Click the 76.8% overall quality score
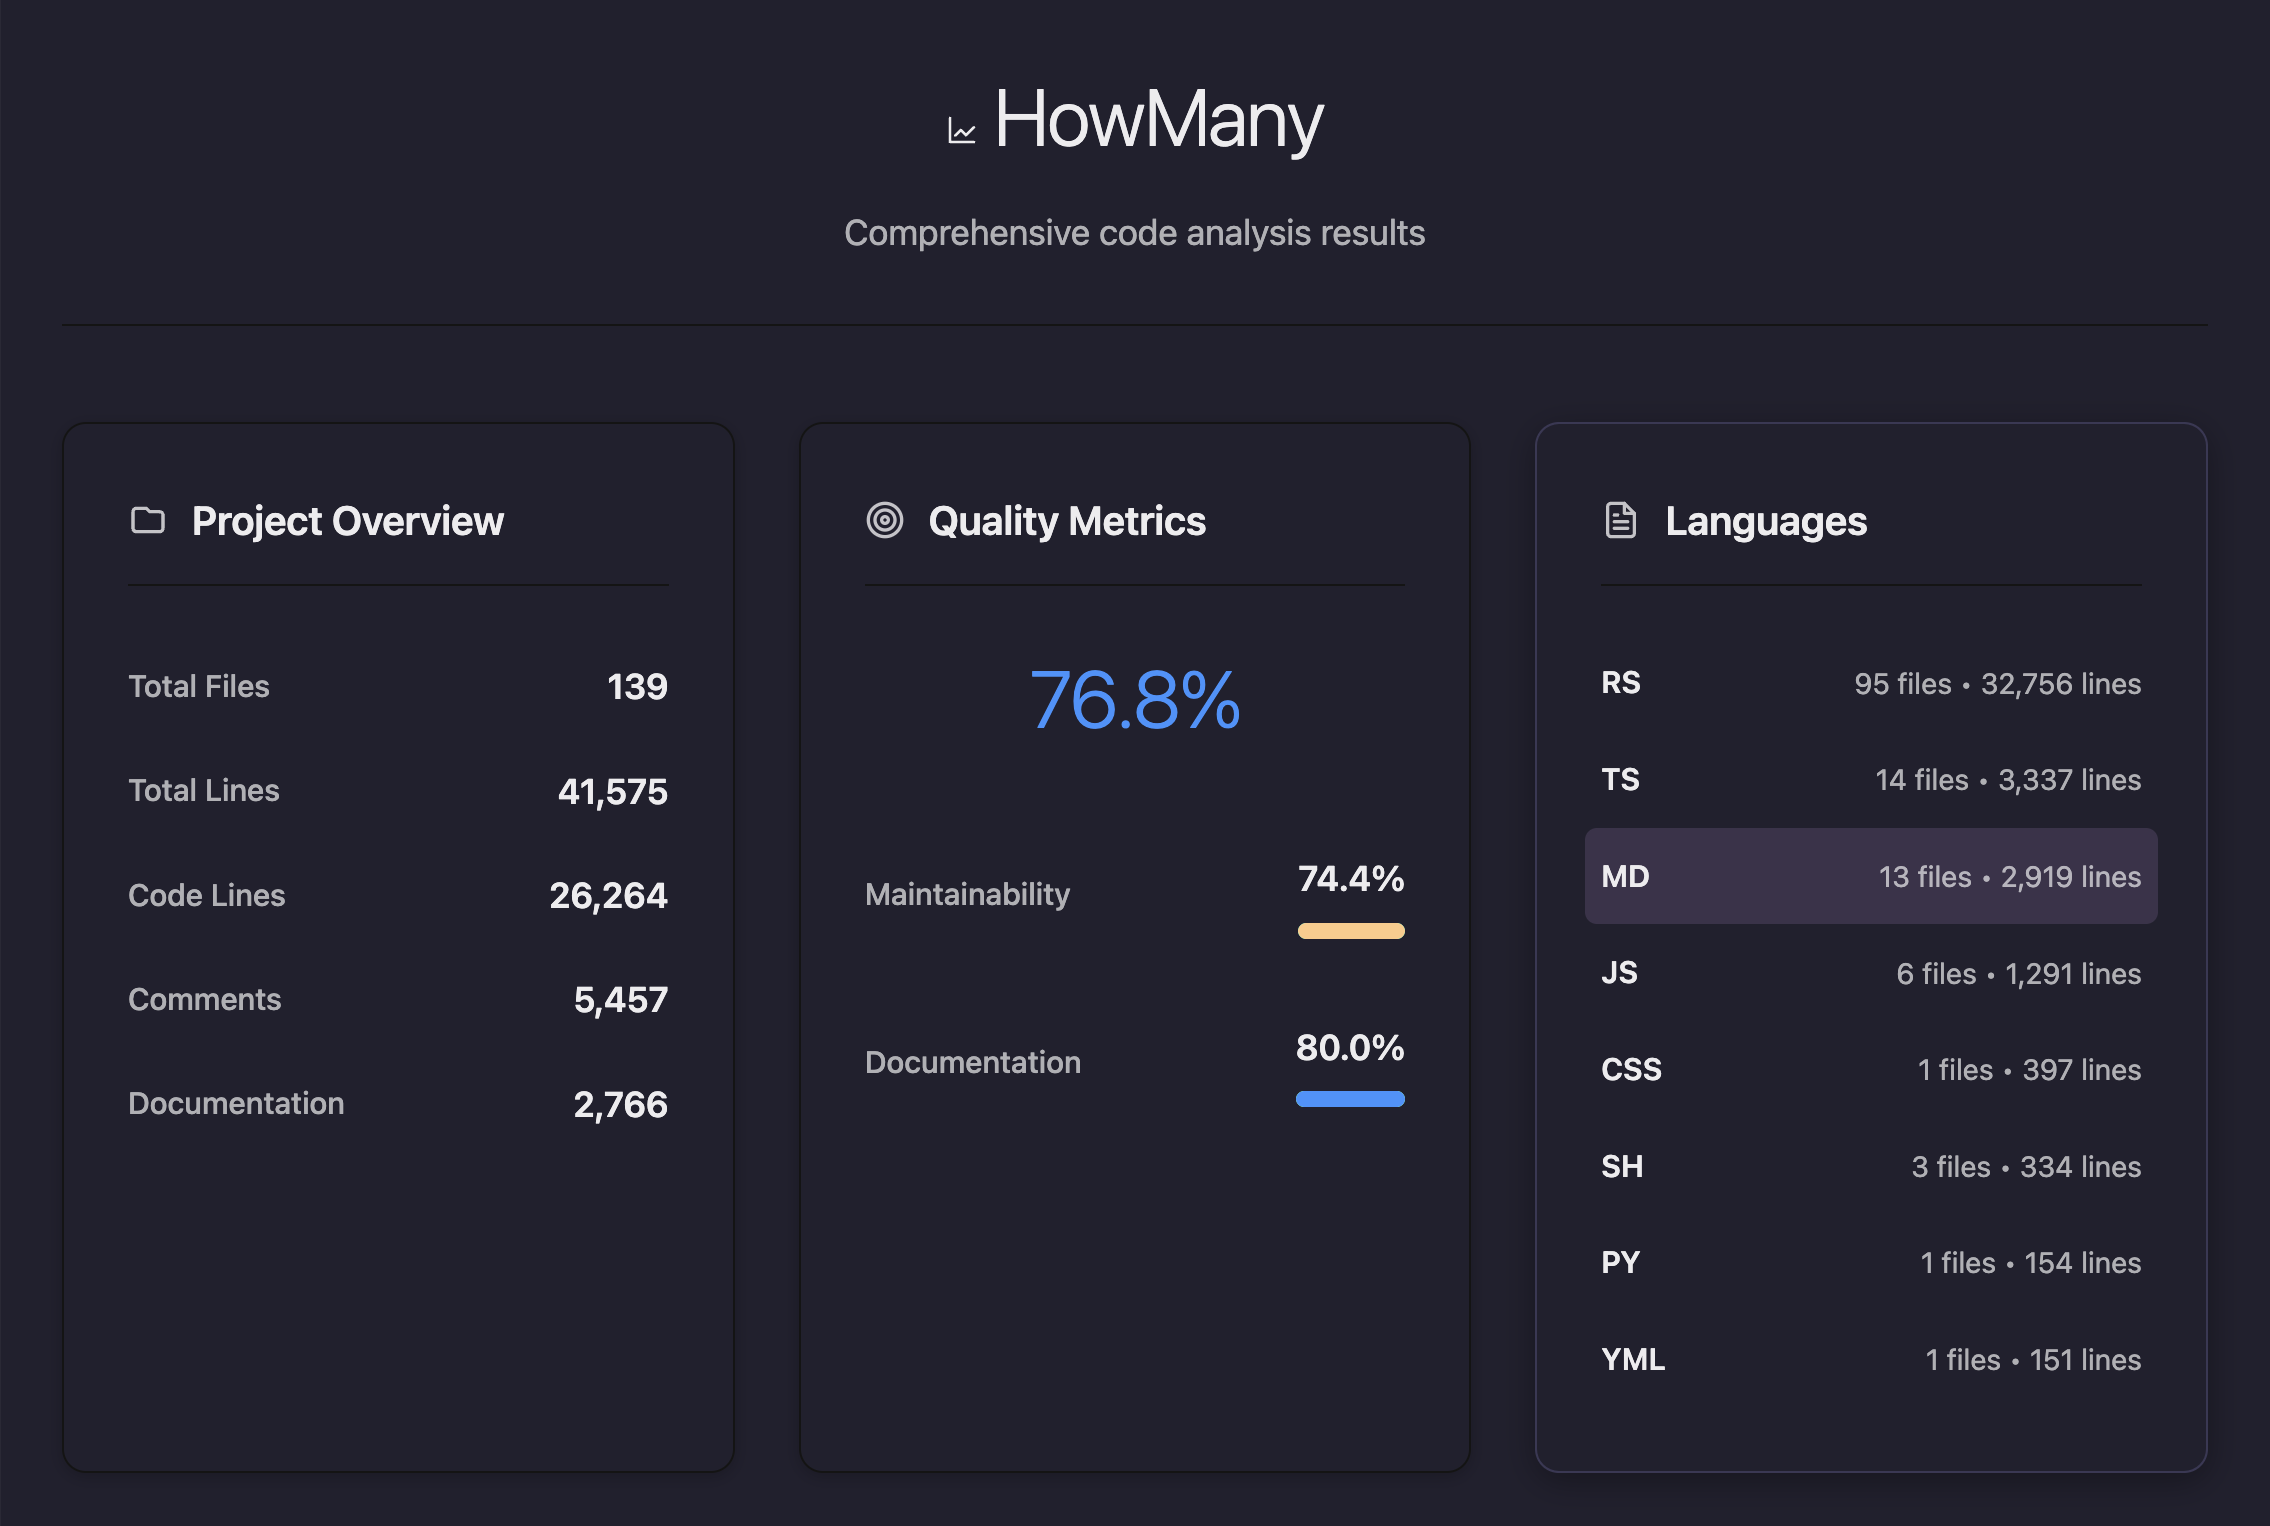This screenshot has width=2270, height=1526. (1135, 700)
